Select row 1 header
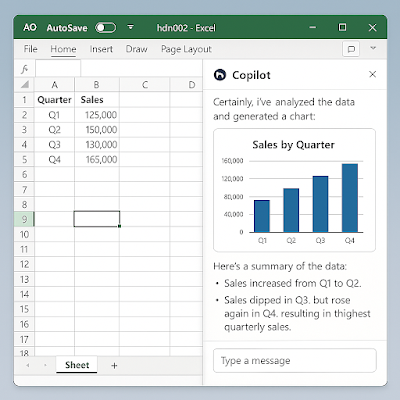 pyautogui.click(x=24, y=100)
